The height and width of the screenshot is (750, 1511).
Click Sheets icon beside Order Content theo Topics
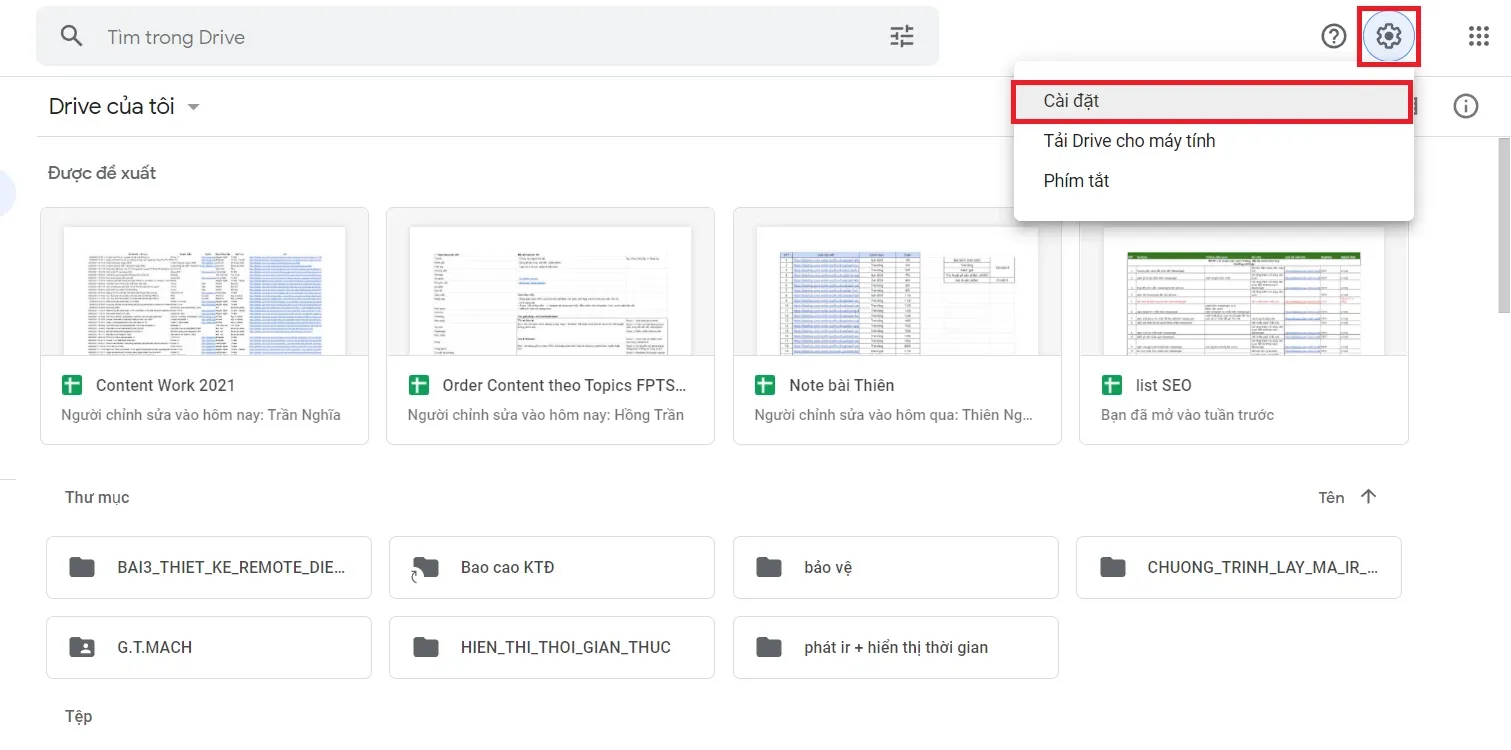[418, 386]
